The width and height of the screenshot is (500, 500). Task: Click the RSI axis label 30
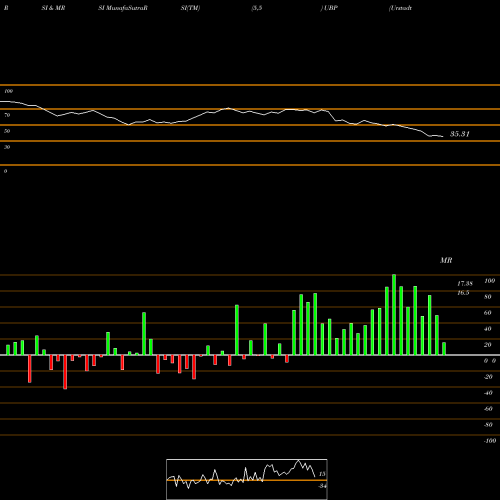pyautogui.click(x=7, y=147)
